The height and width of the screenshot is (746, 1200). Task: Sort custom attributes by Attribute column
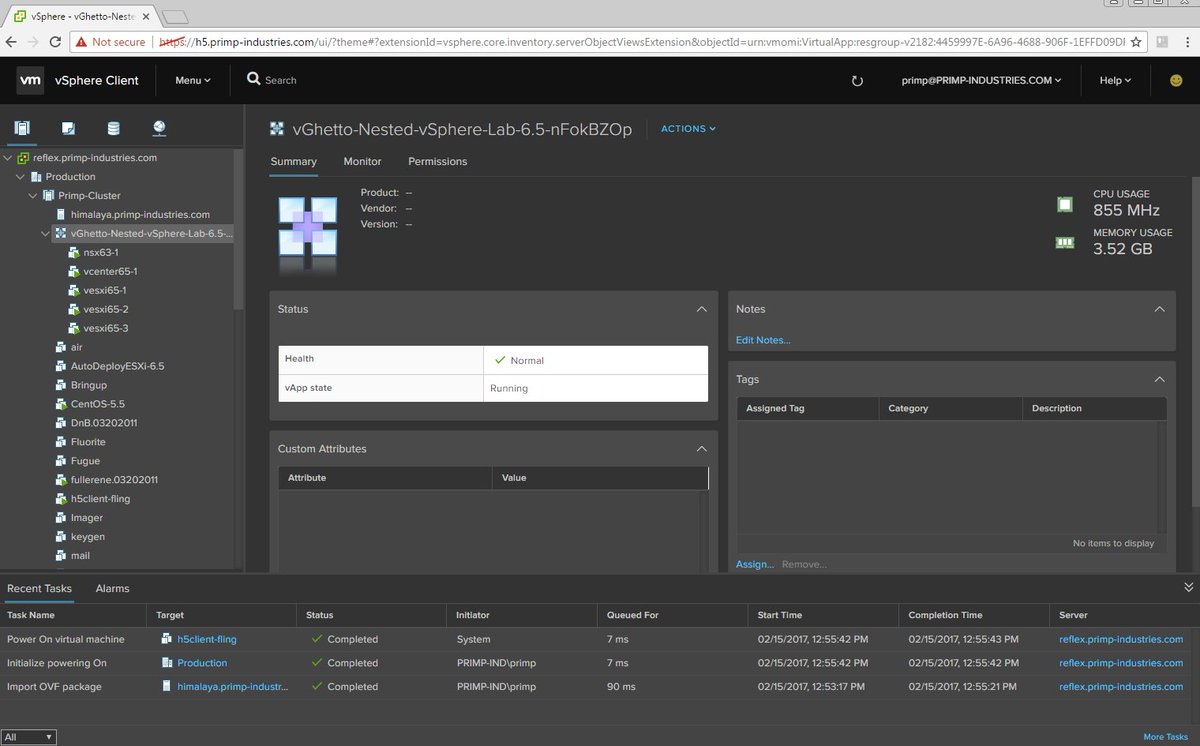307,478
